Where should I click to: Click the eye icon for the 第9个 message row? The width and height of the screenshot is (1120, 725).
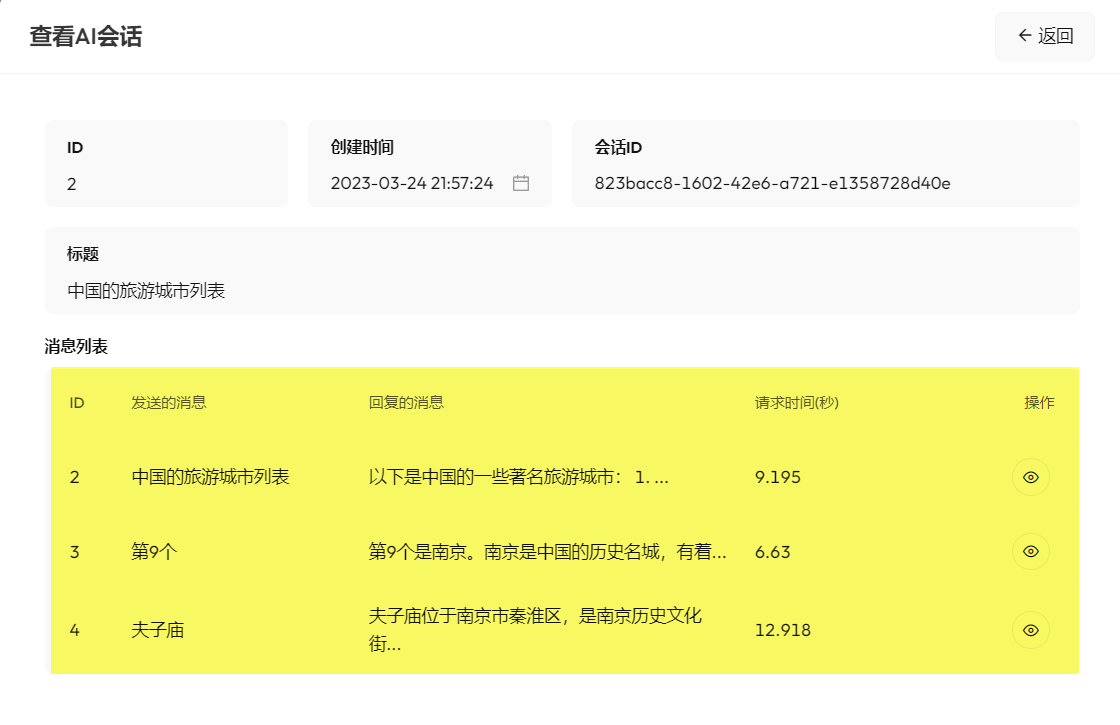(1031, 551)
